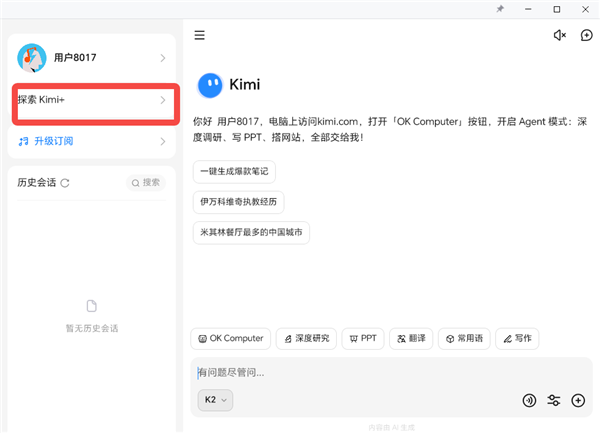Click the blue Kimi logo avatar
Viewport: 600px width, 433px height.
210,85
